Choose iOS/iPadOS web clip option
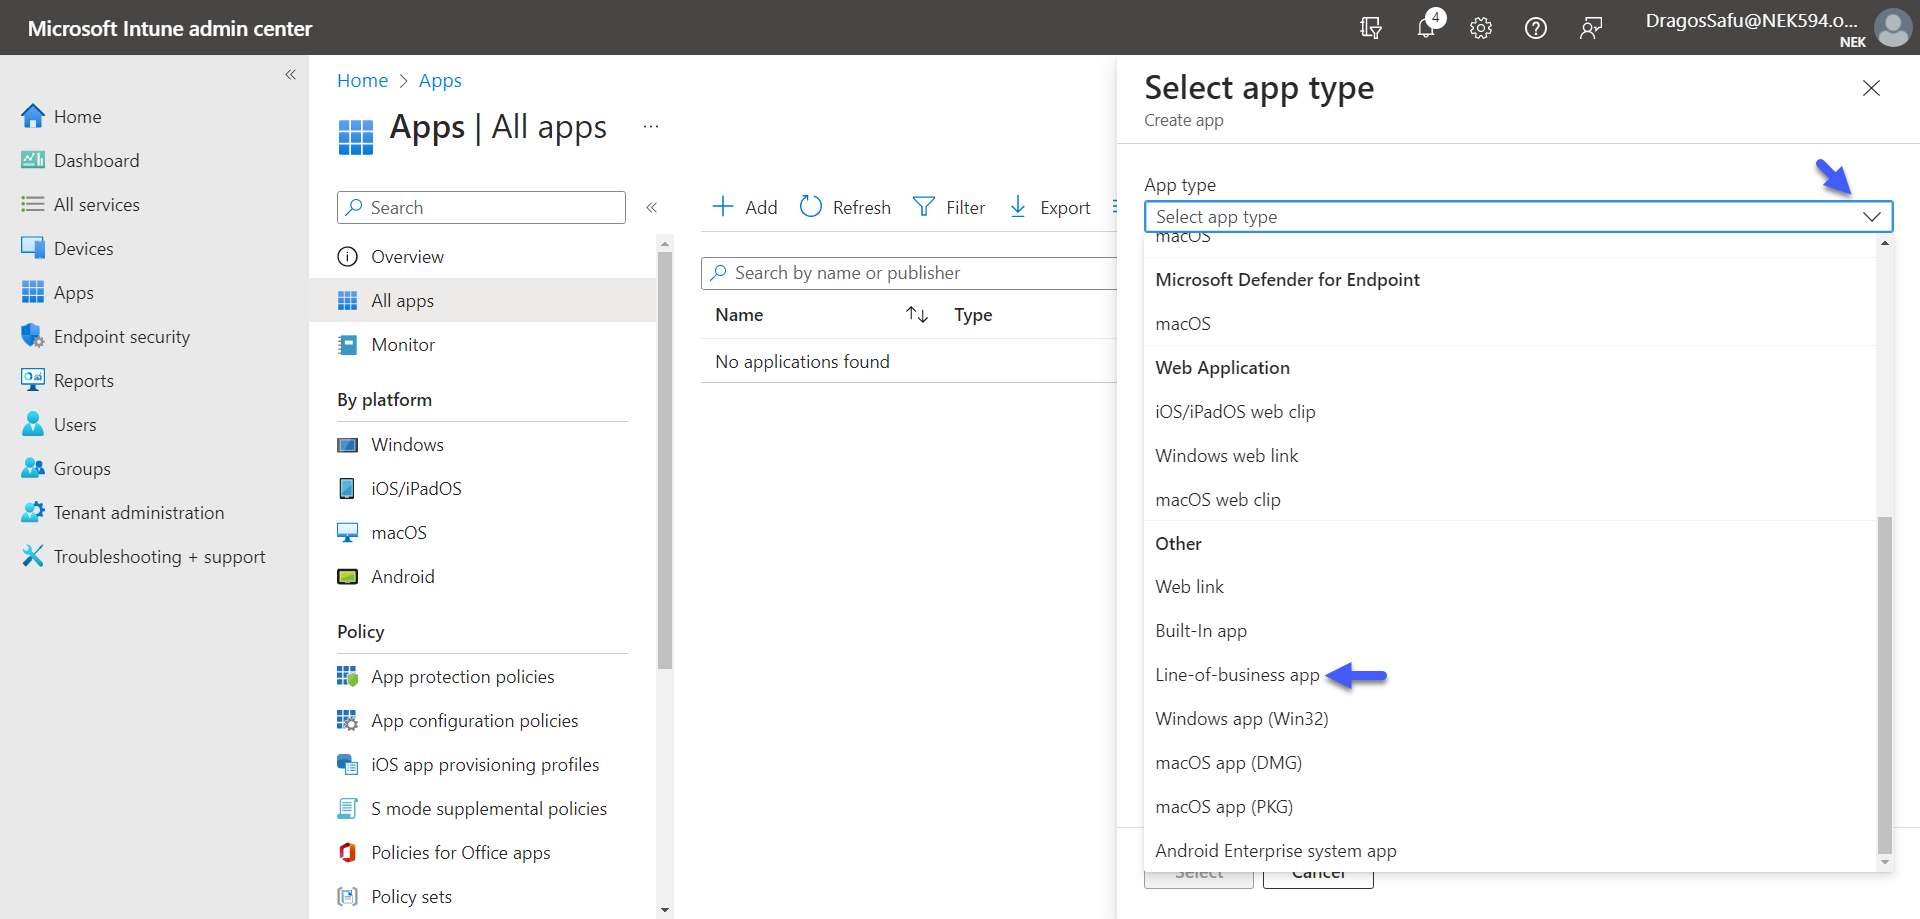Image resolution: width=1920 pixels, height=919 pixels. pos(1511,412)
